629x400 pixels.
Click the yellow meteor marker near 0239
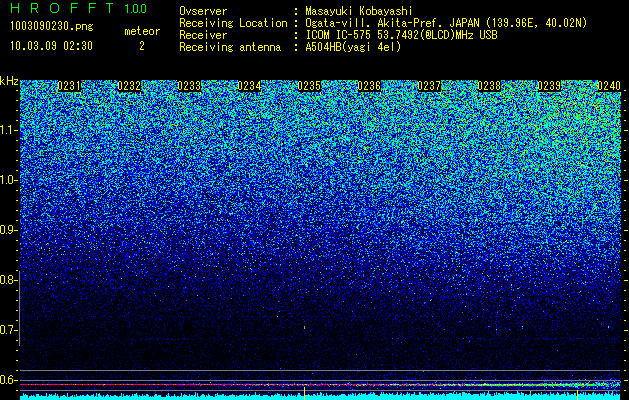click(x=578, y=393)
